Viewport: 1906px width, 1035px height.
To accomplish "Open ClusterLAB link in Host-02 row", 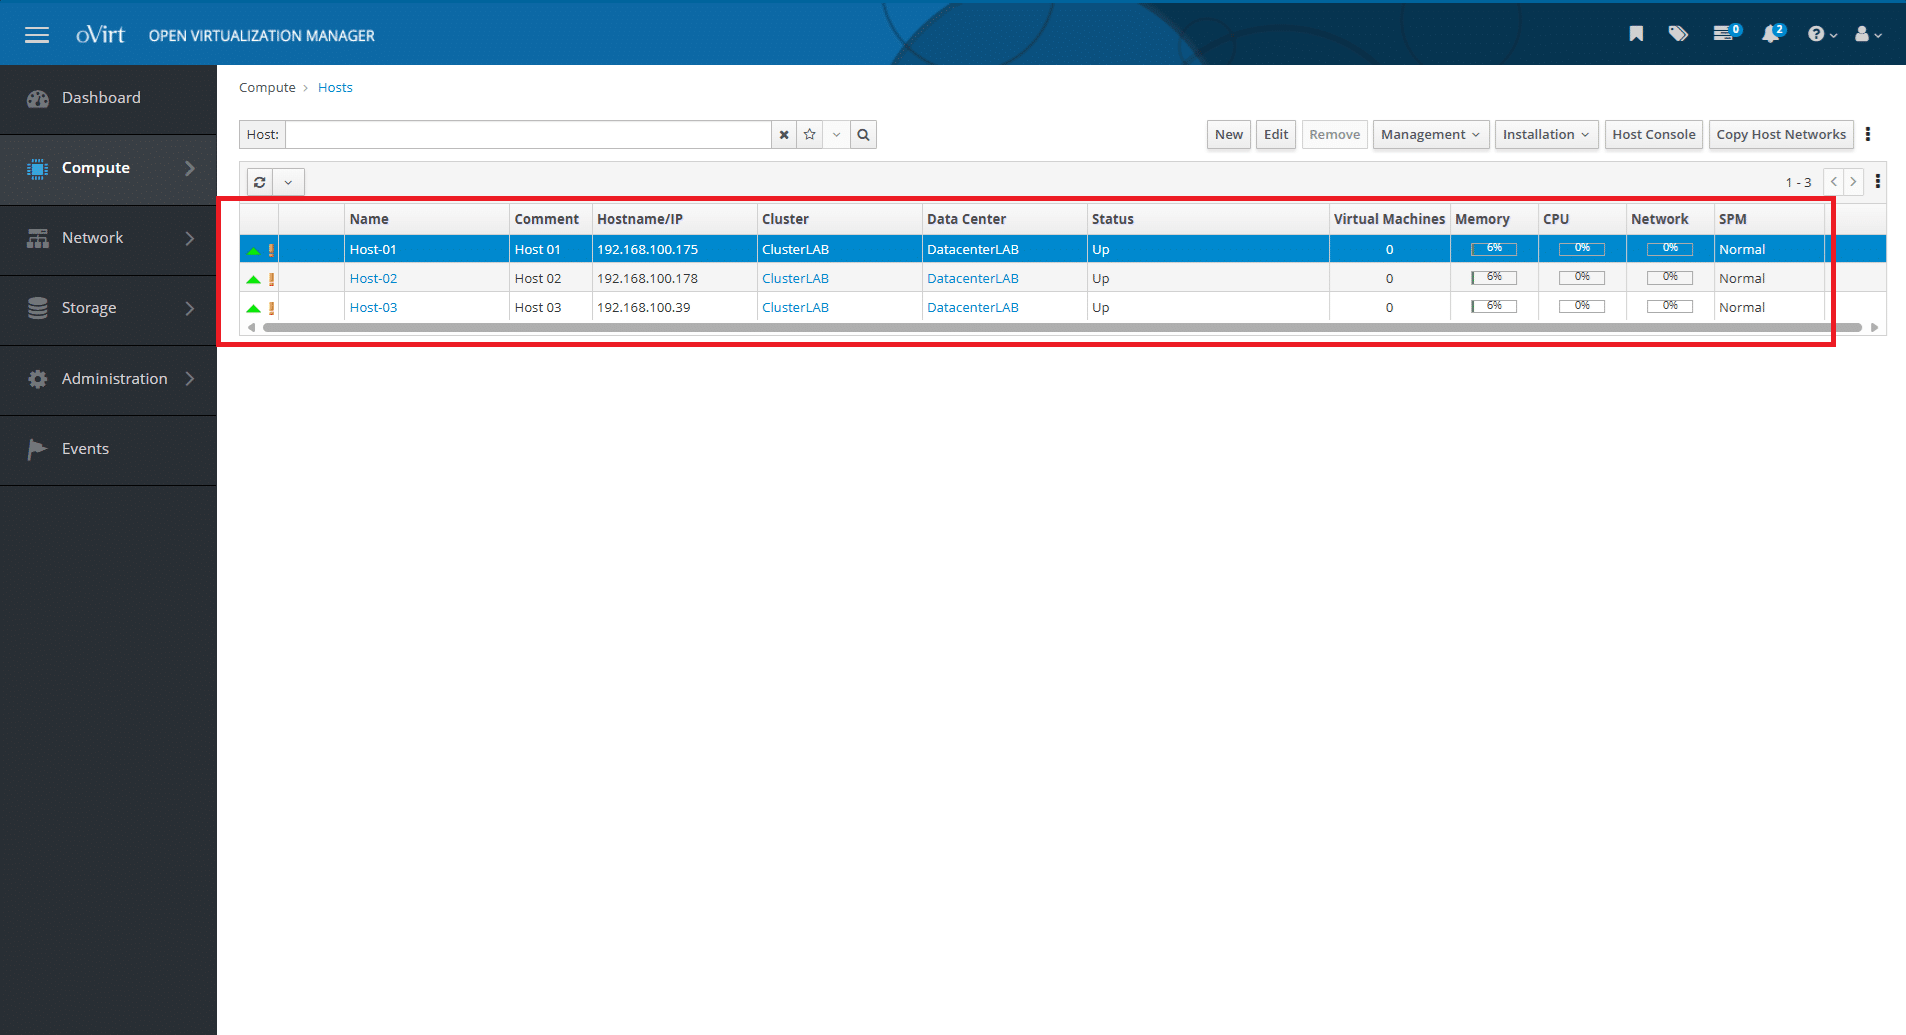I will [795, 279].
